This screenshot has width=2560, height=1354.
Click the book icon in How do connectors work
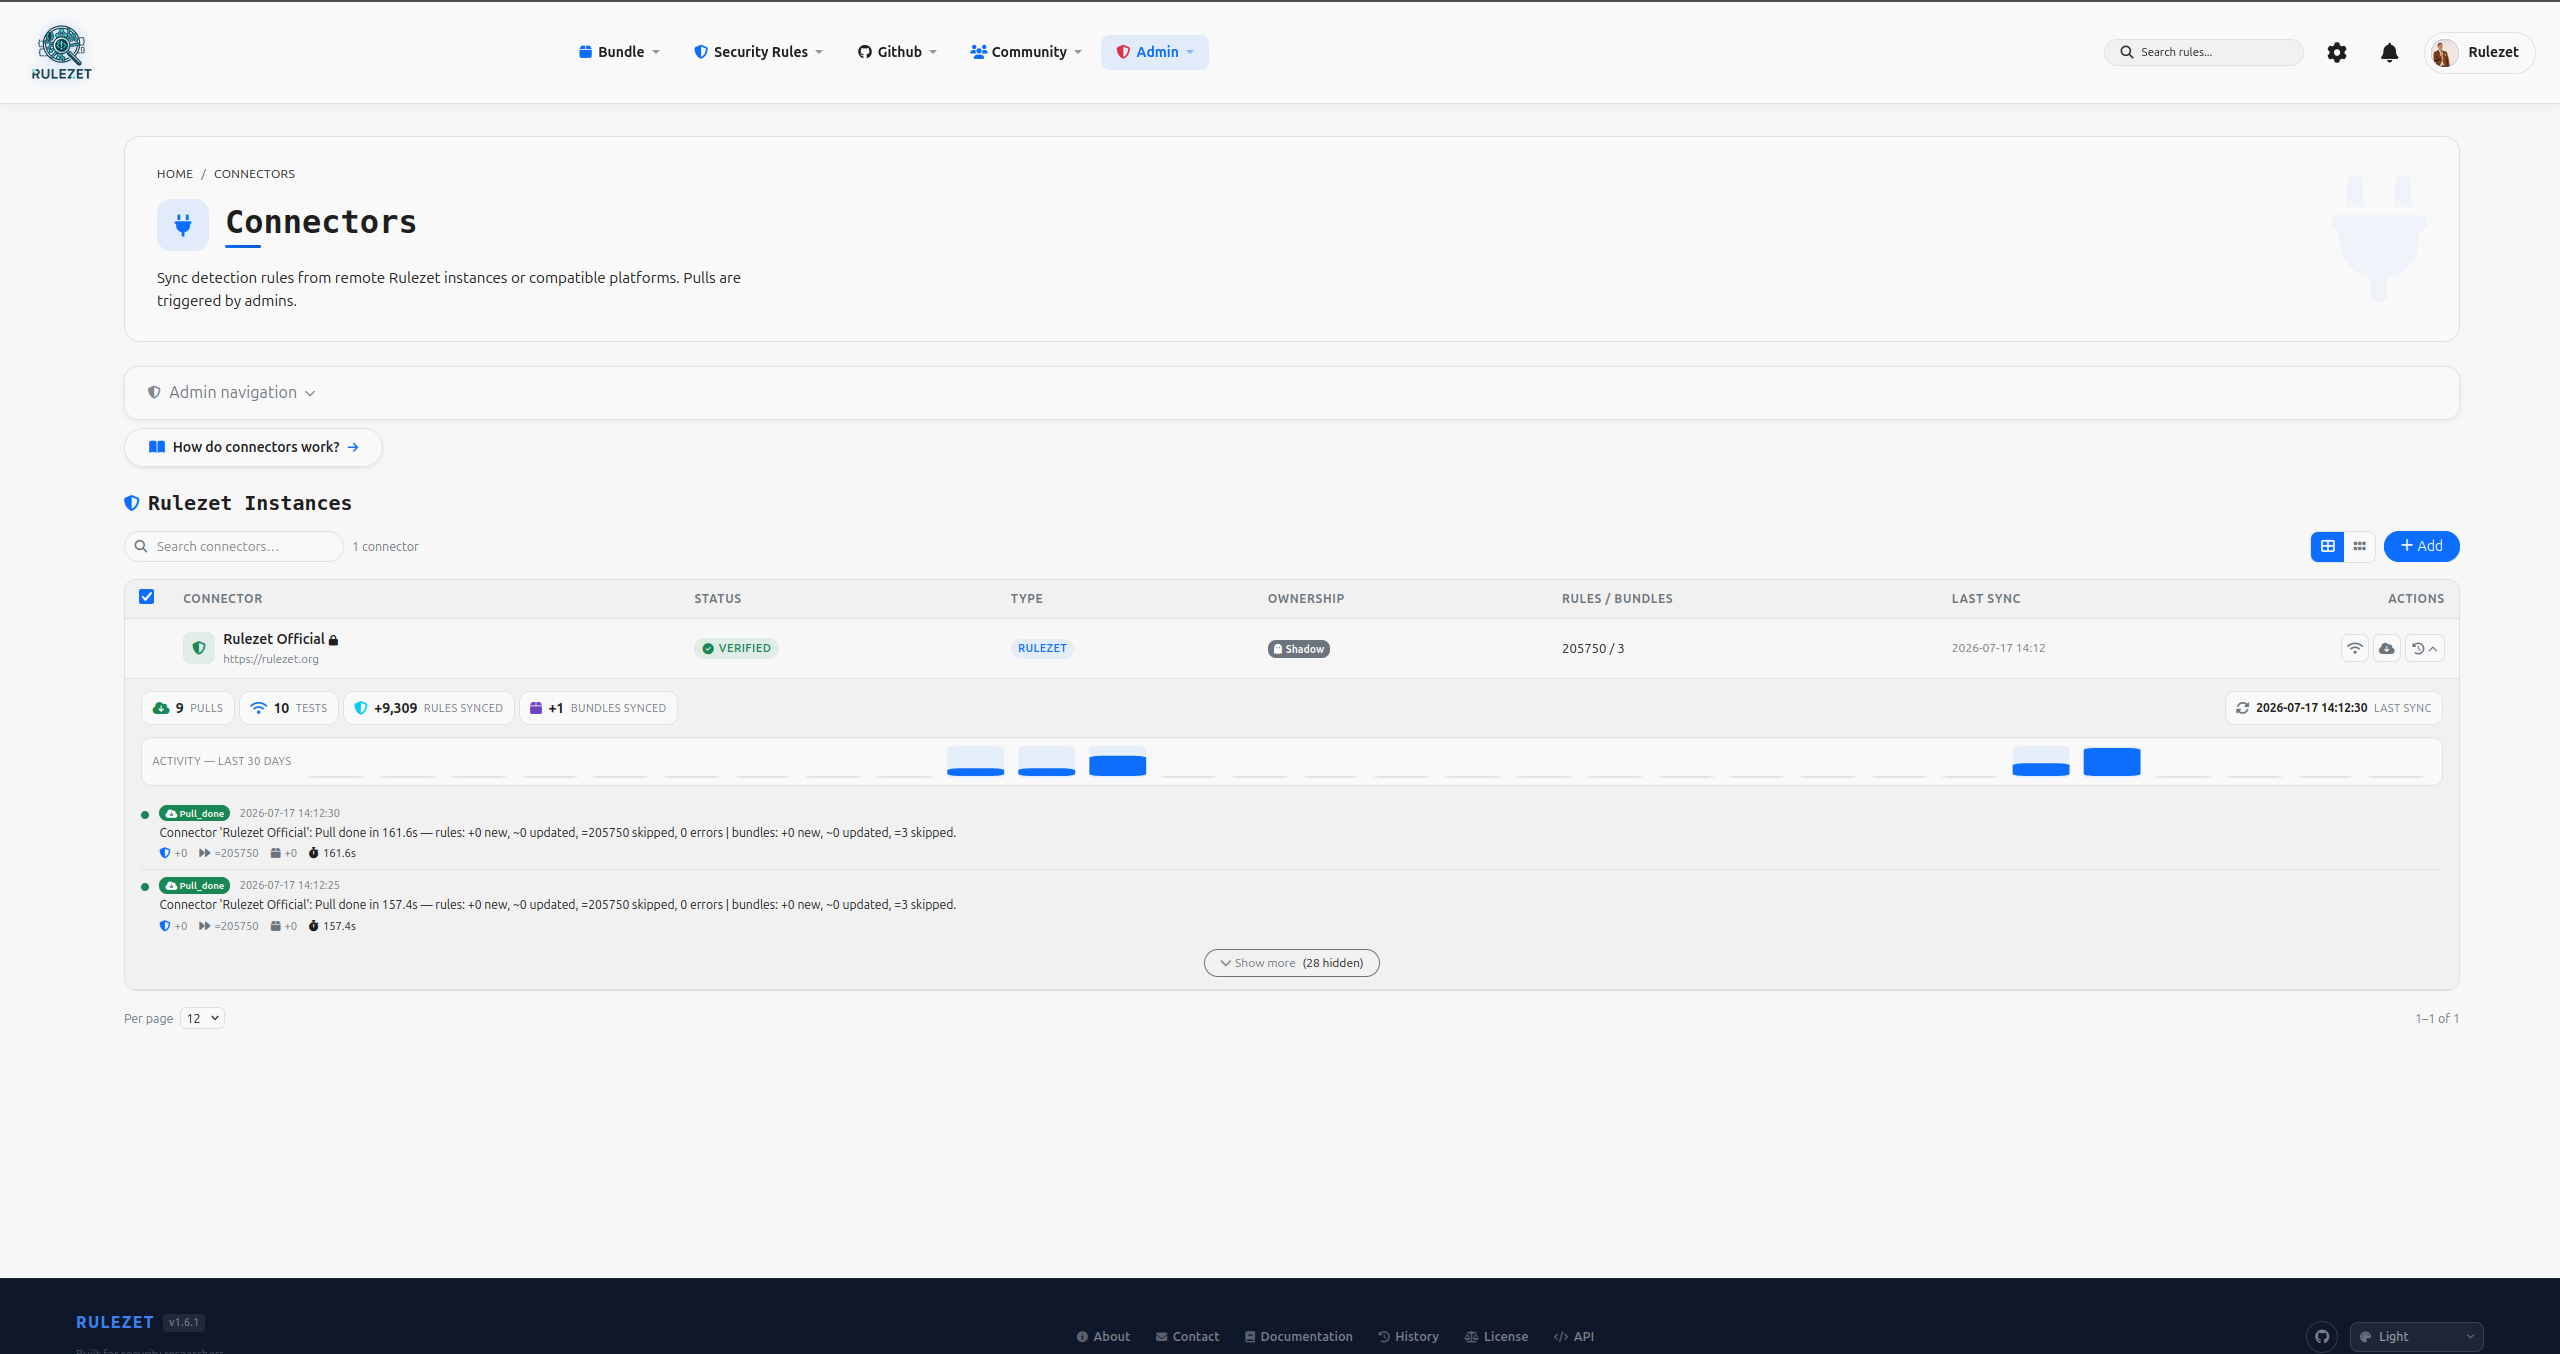(157, 447)
